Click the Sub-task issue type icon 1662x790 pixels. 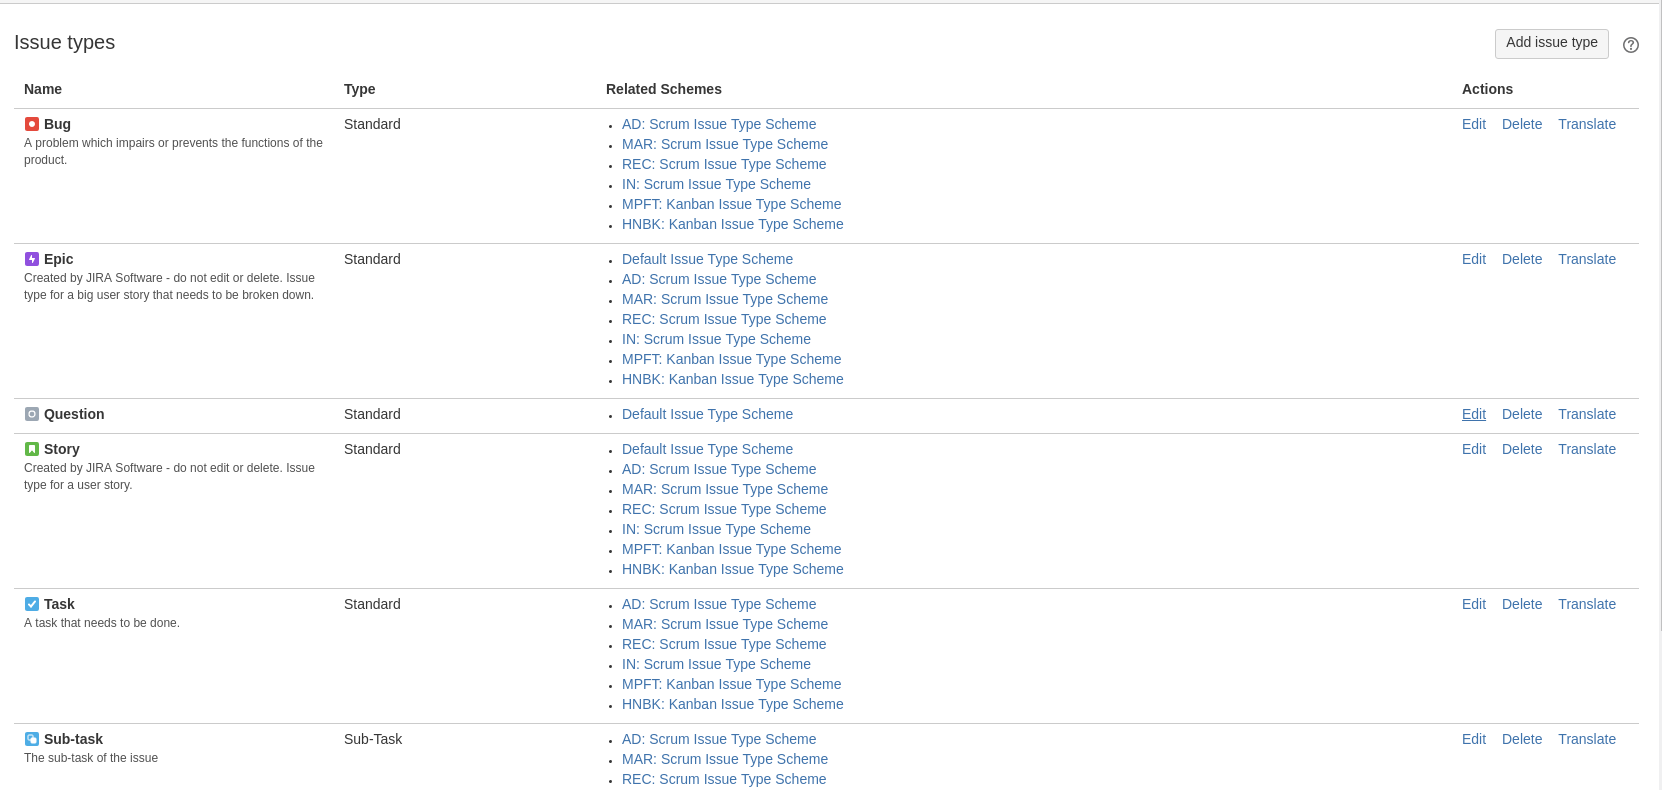(x=32, y=739)
